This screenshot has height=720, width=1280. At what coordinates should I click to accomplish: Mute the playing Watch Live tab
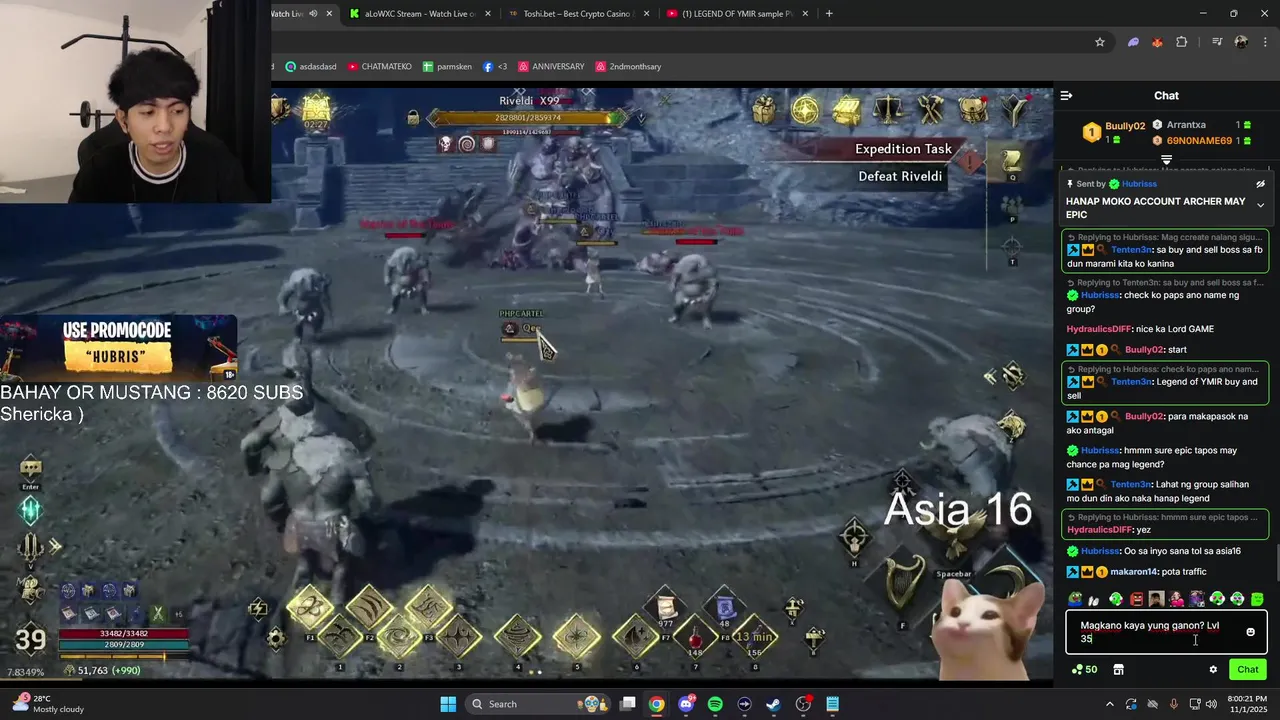click(313, 14)
